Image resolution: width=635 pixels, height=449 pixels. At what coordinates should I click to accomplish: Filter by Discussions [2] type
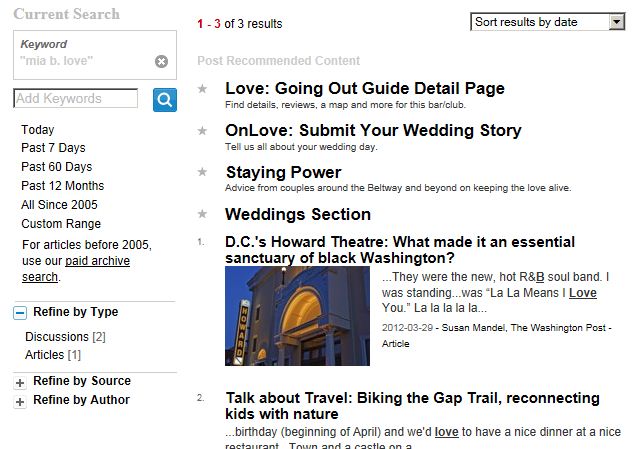(65, 337)
